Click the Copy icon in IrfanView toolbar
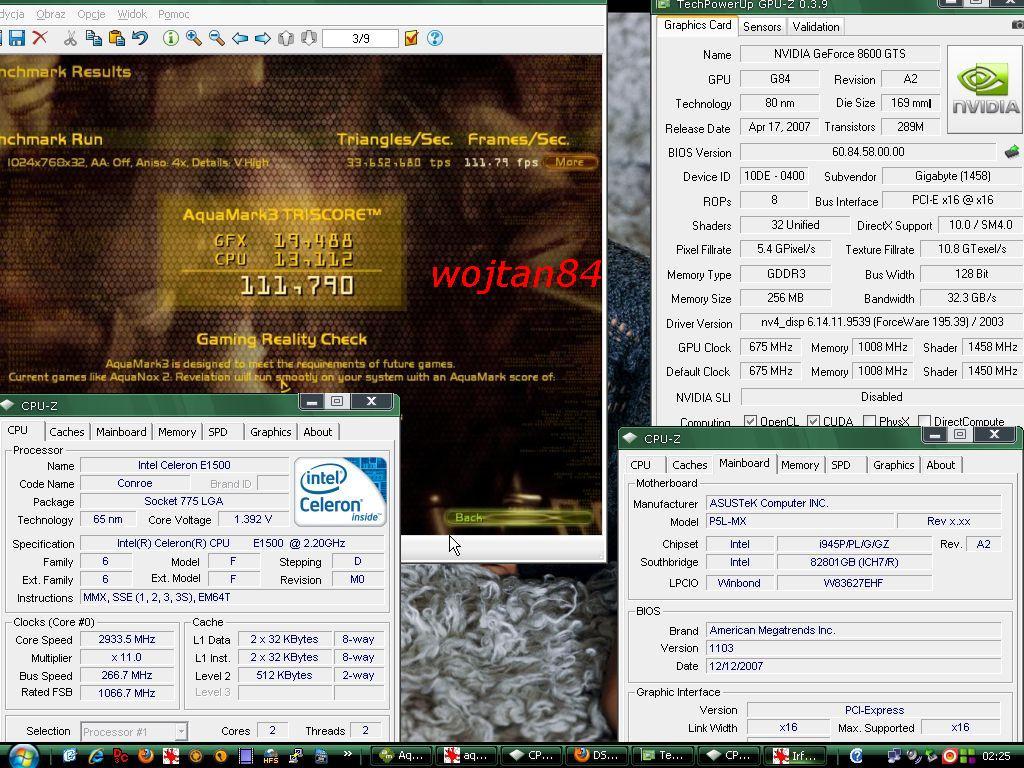Image resolution: width=1024 pixels, height=768 pixels. click(93, 38)
